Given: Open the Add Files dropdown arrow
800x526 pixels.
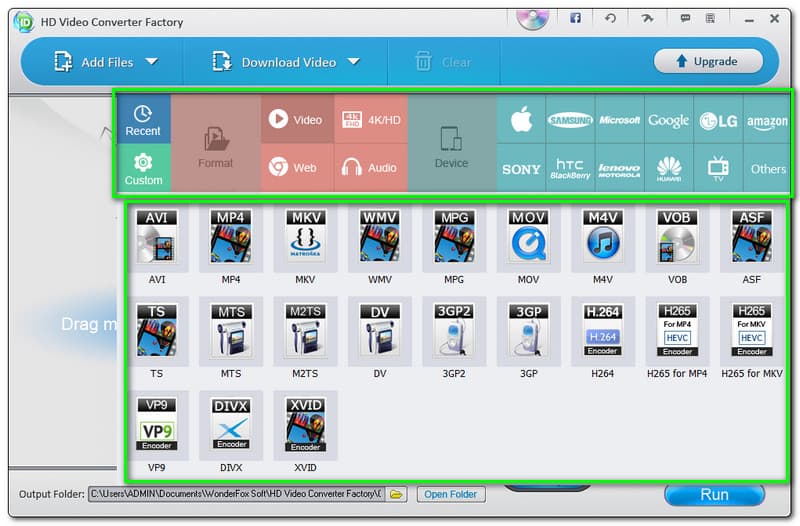Looking at the screenshot, I should coord(152,62).
